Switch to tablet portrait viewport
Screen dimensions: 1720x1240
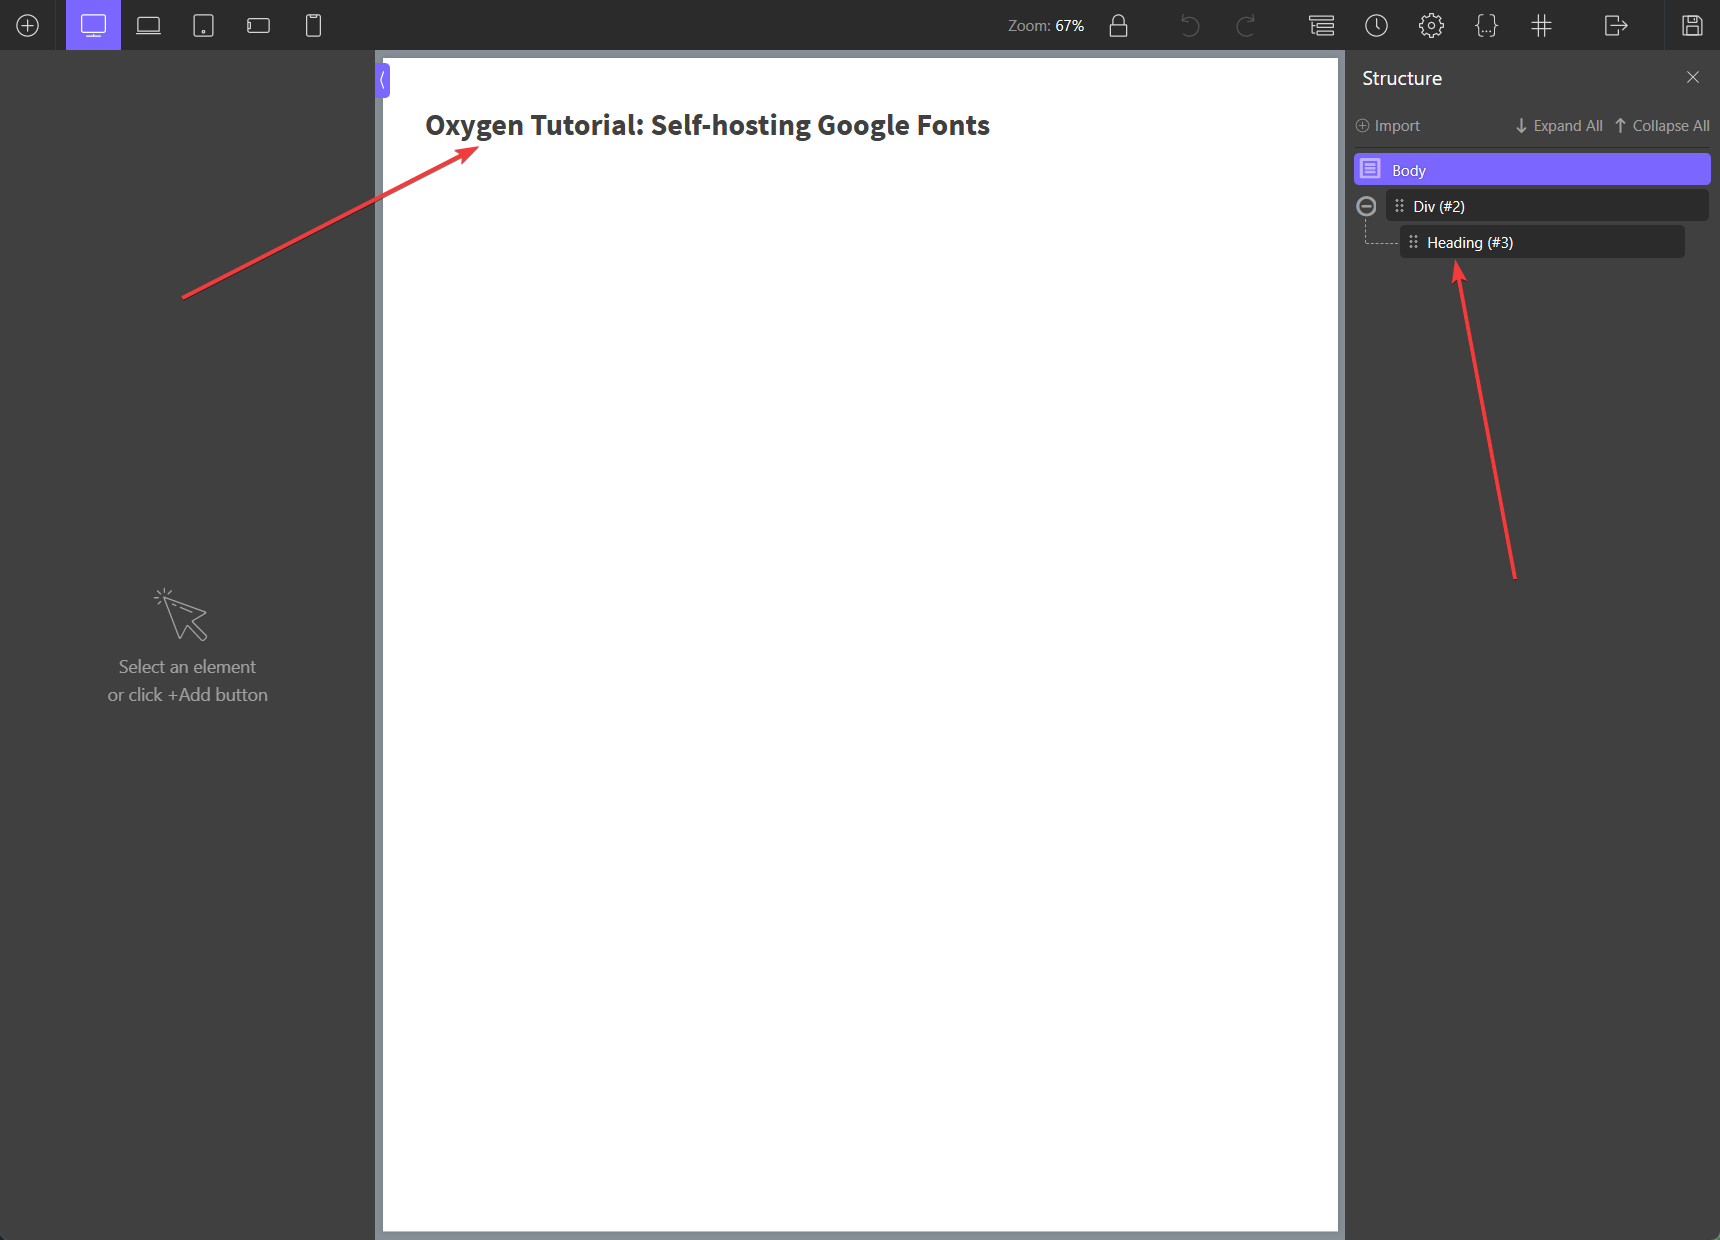pyautogui.click(x=203, y=25)
